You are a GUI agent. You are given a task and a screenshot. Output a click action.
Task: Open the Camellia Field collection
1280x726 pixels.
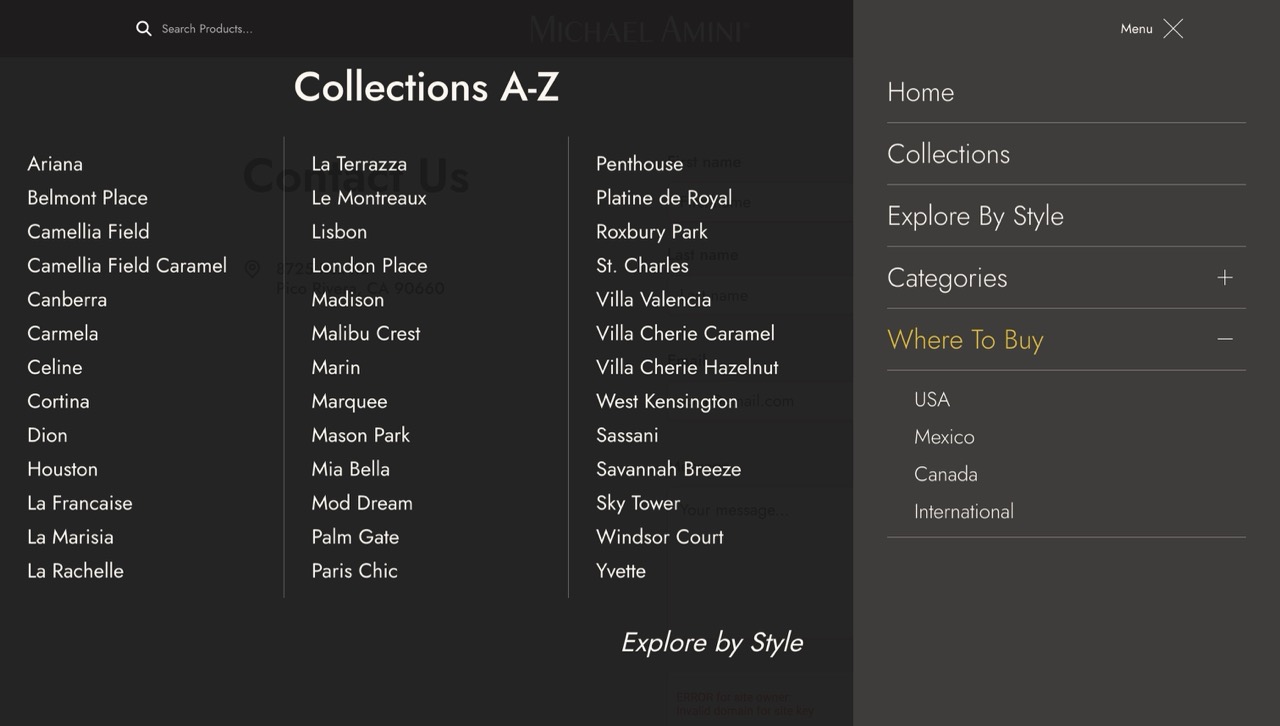coord(88,232)
